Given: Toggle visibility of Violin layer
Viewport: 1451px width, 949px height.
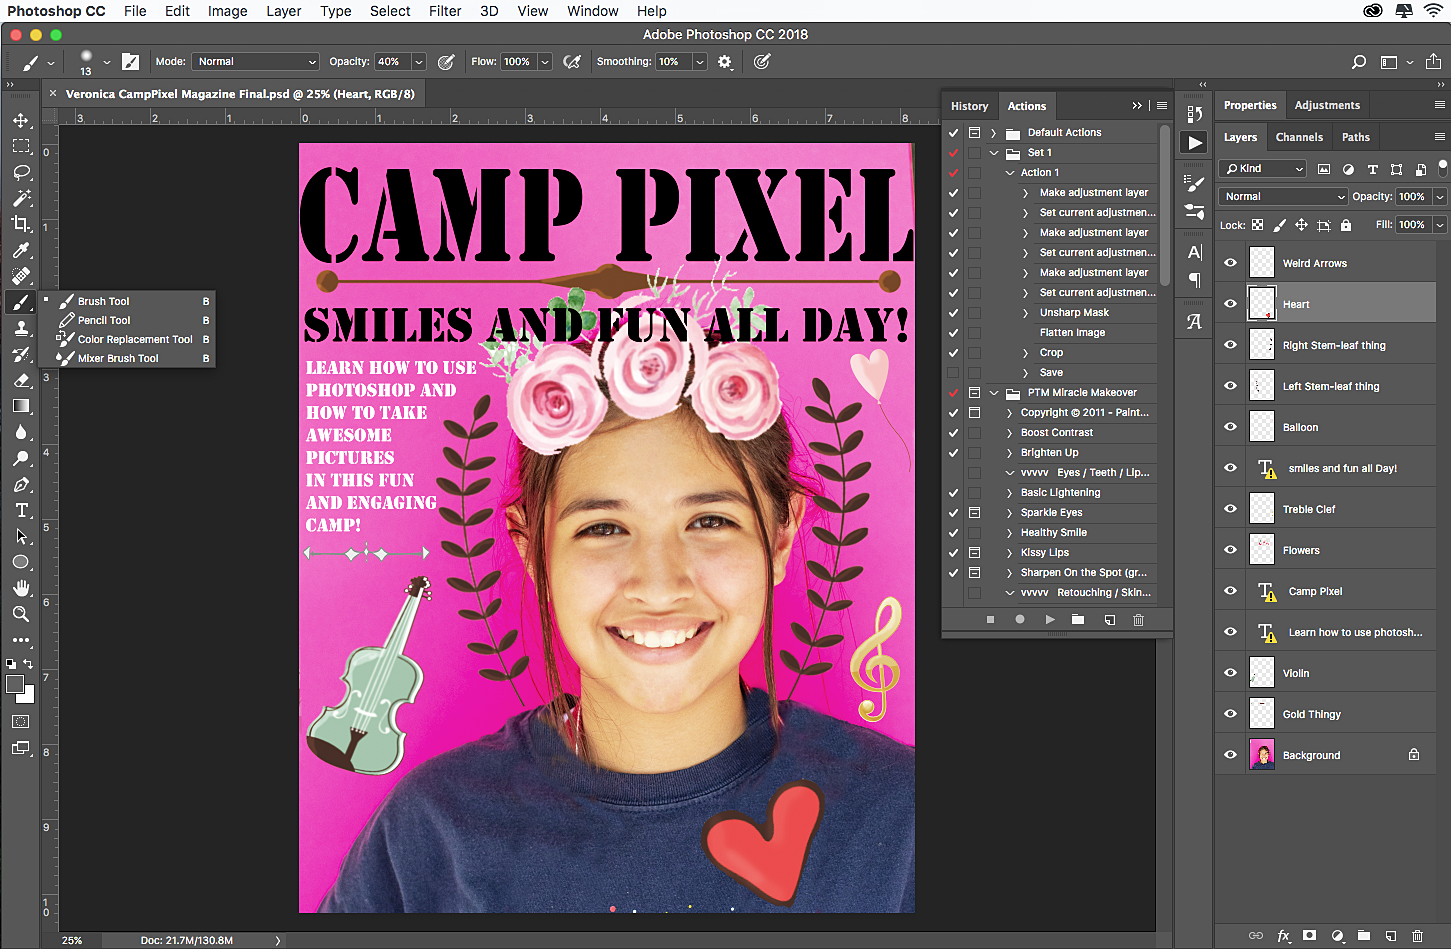Looking at the screenshot, I should (x=1231, y=673).
